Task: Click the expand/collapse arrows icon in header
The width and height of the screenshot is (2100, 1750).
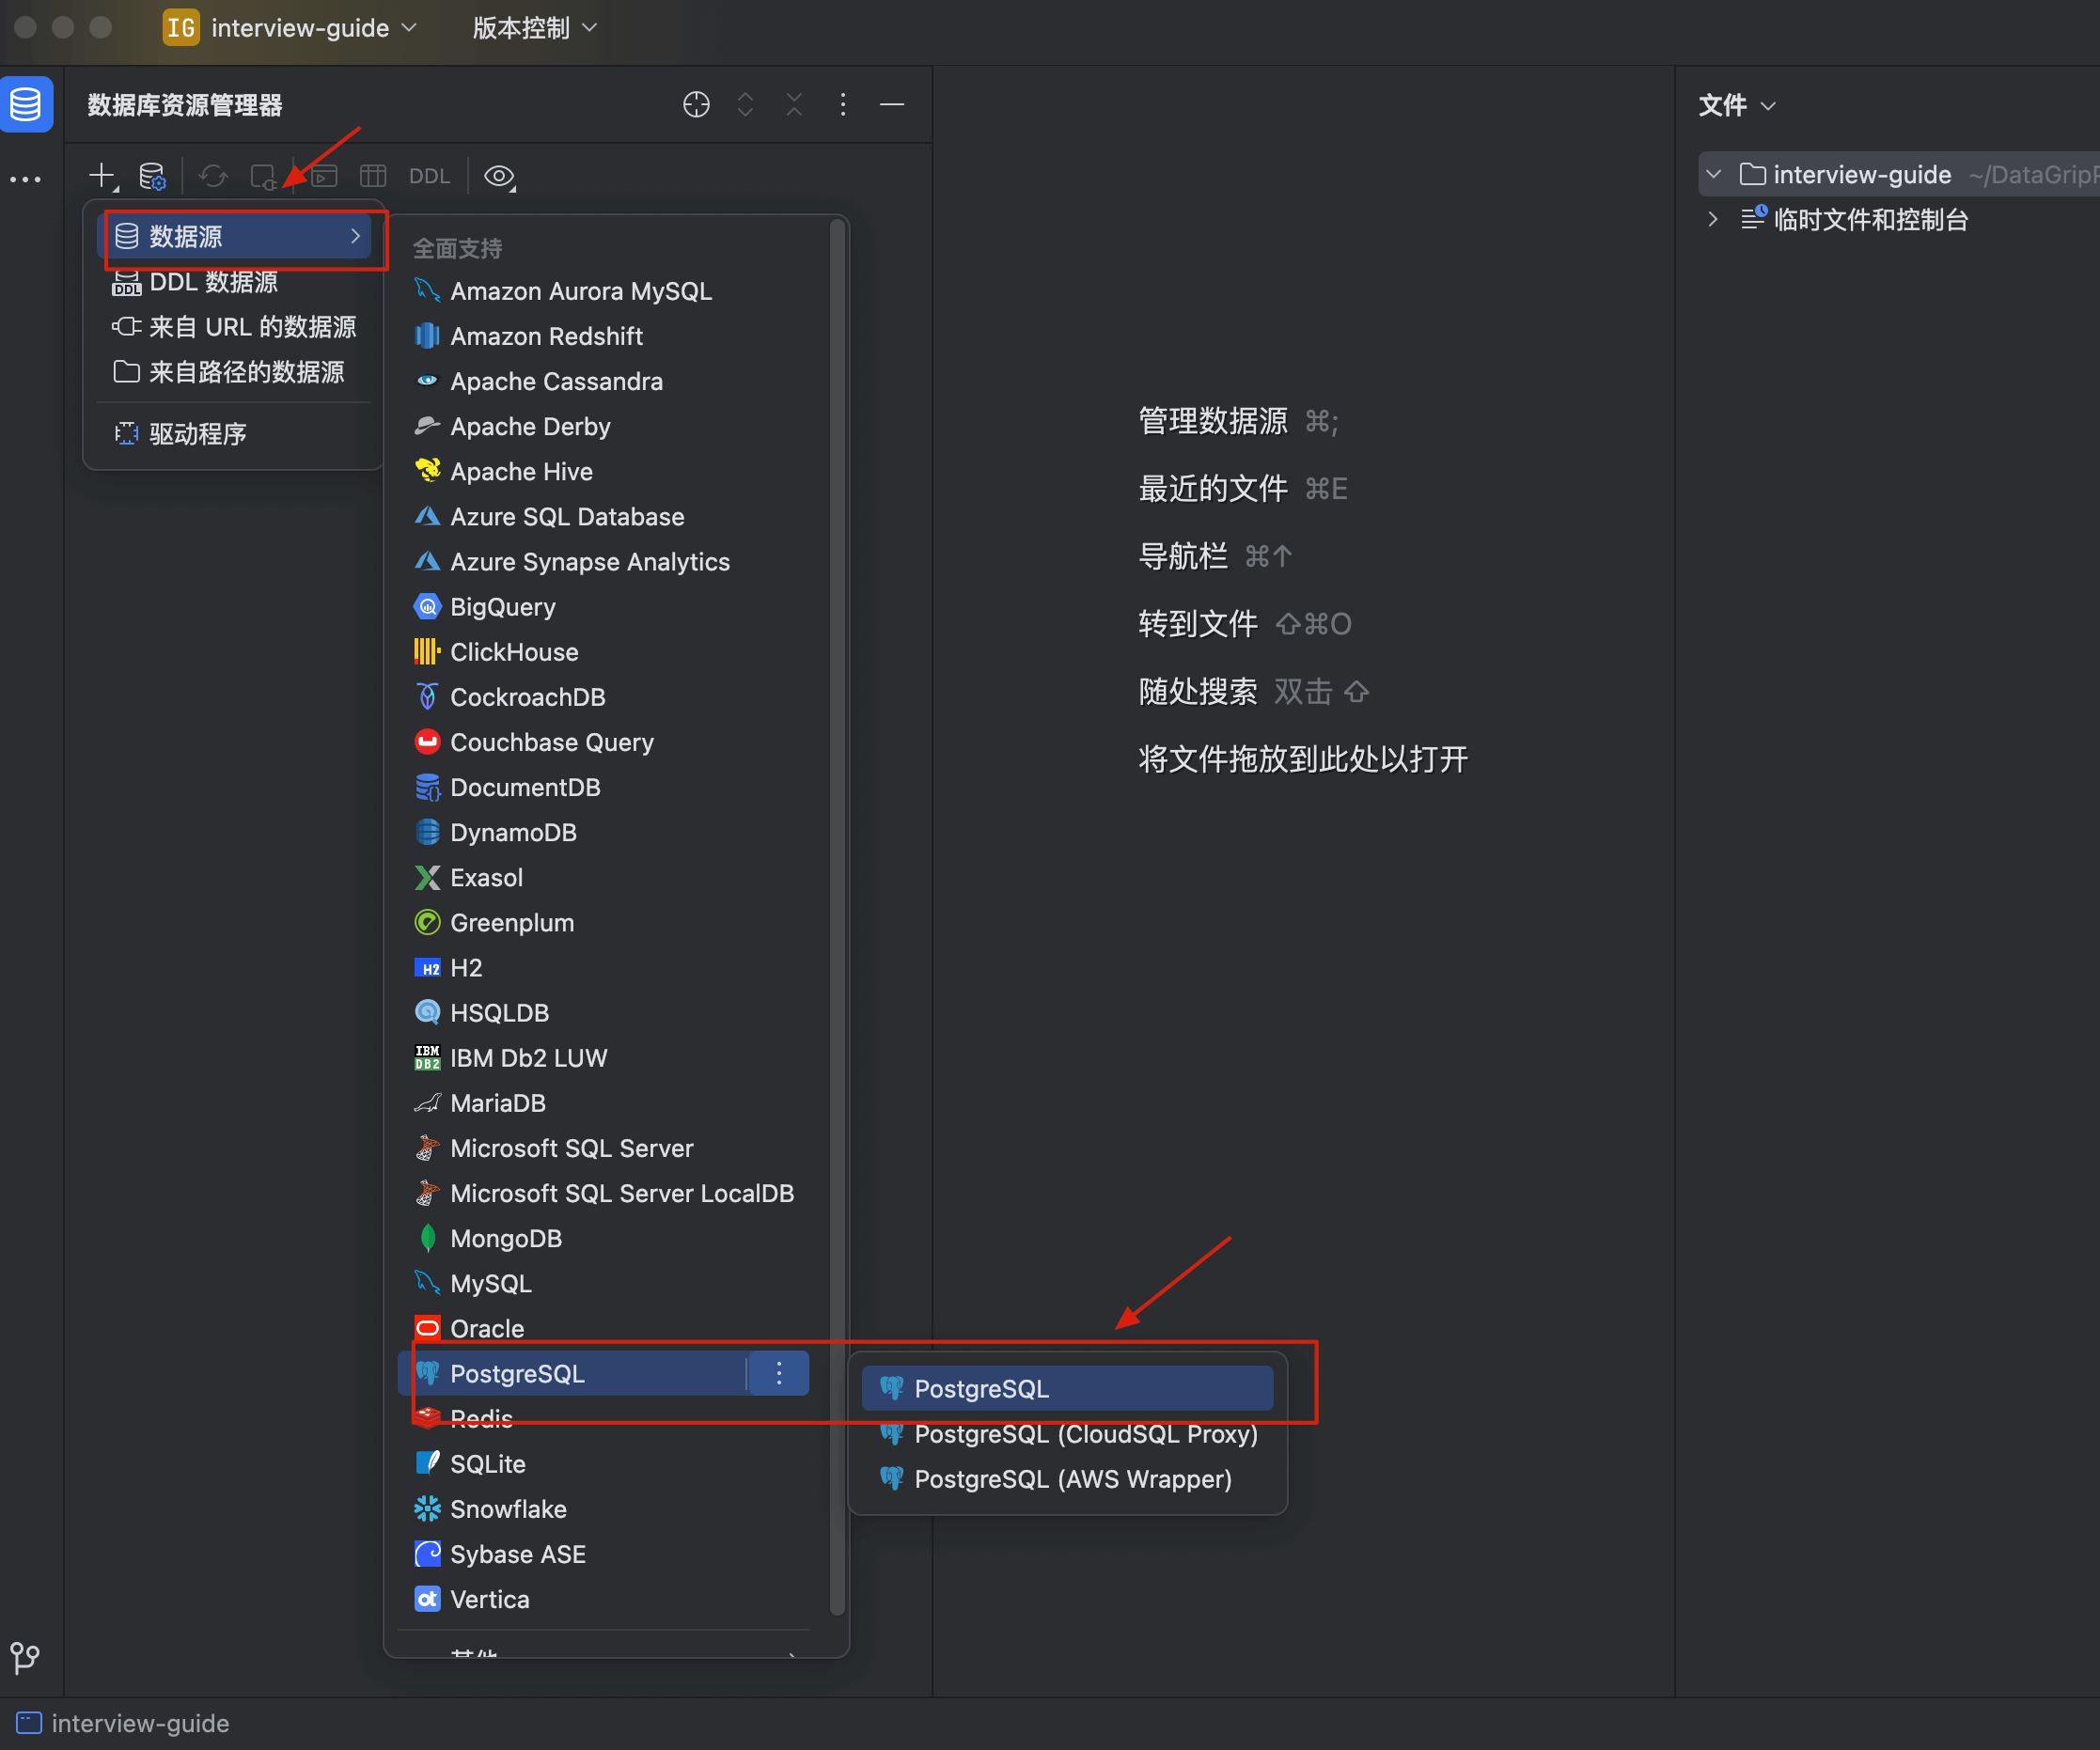Action: 745,104
